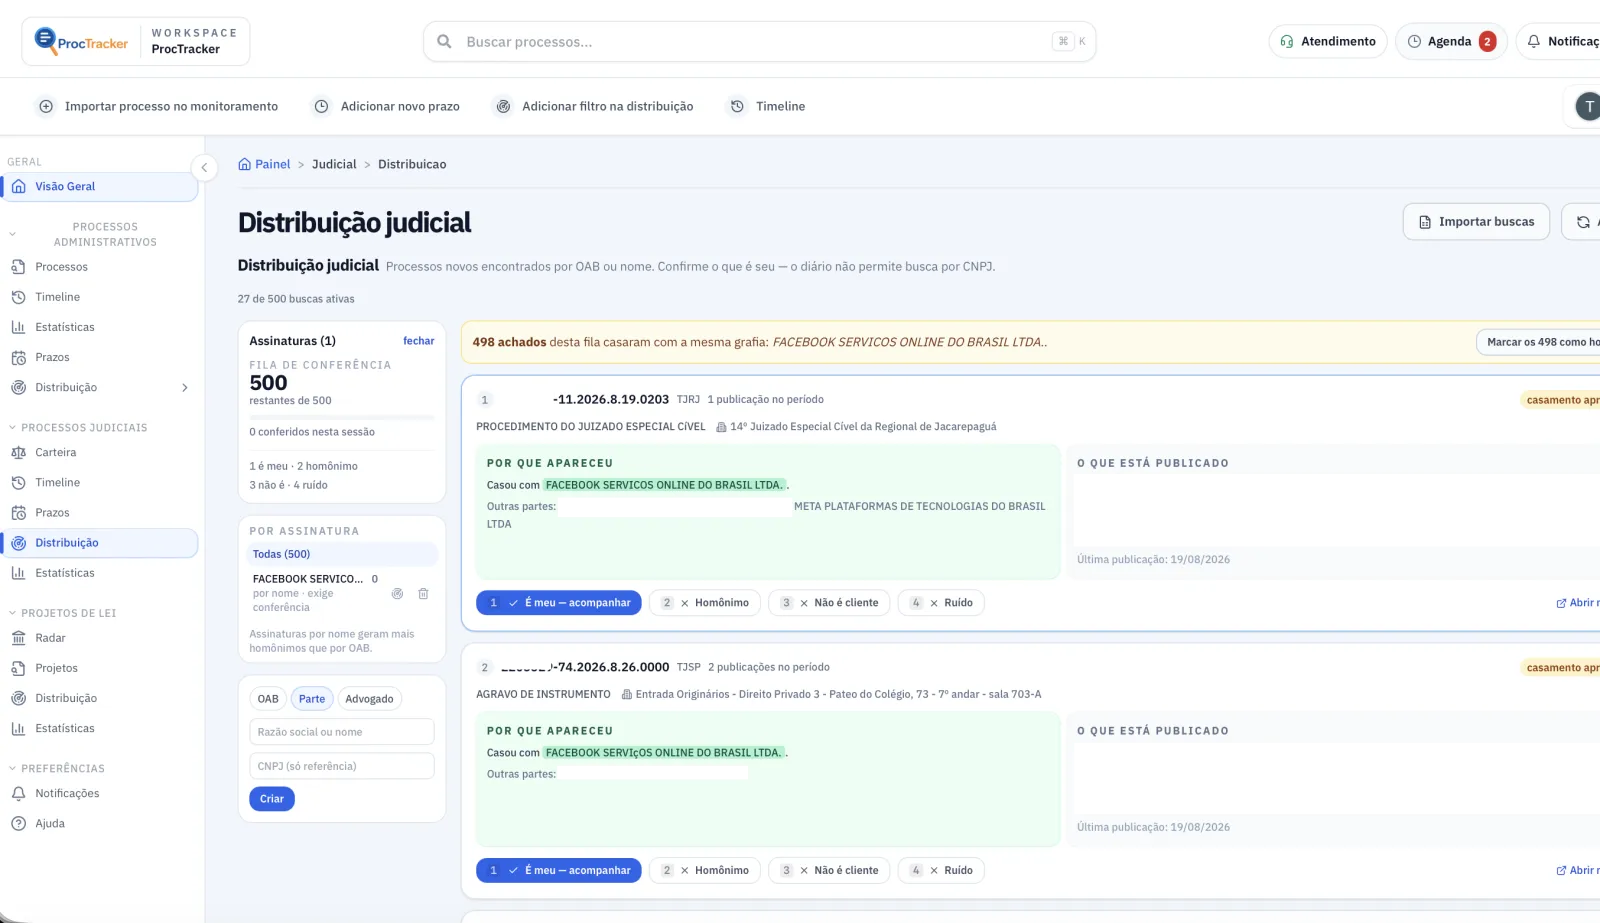The image size is (1600, 923).
Task: Mark first process as Não é cliente
Action: (829, 603)
